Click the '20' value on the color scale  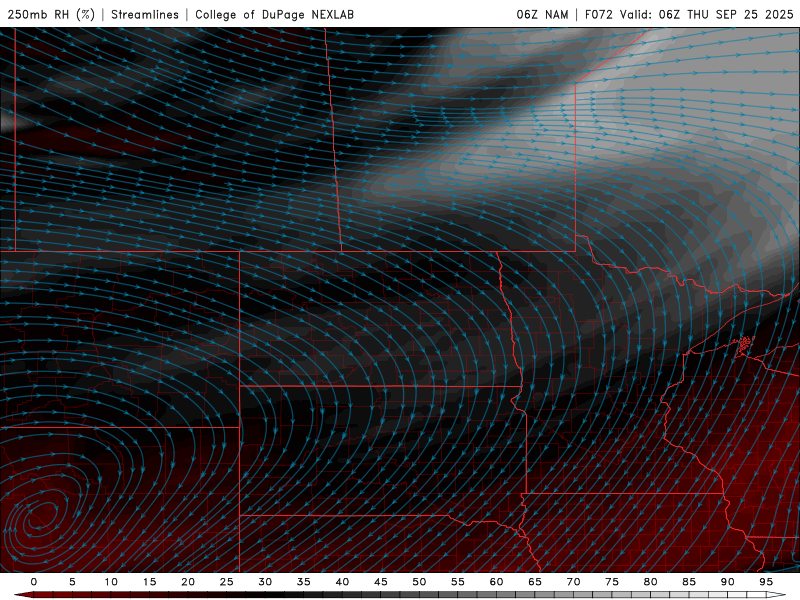[x=188, y=582]
